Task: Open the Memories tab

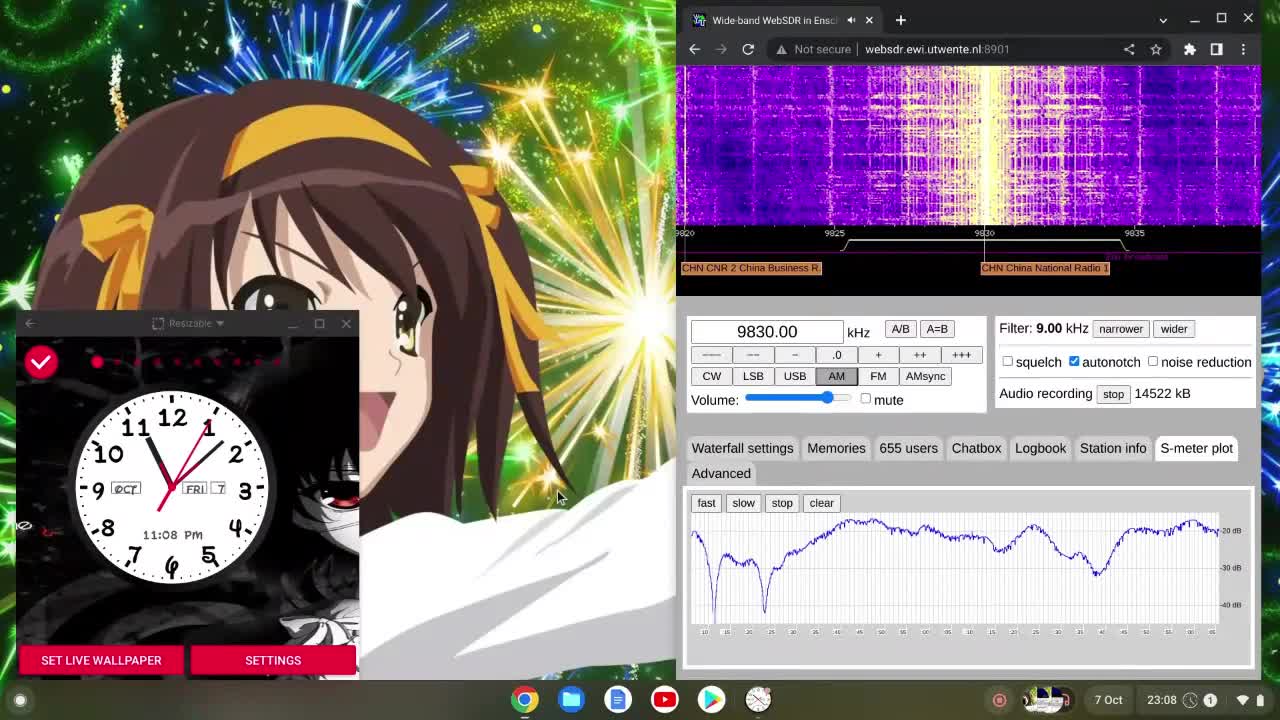Action: (x=836, y=448)
